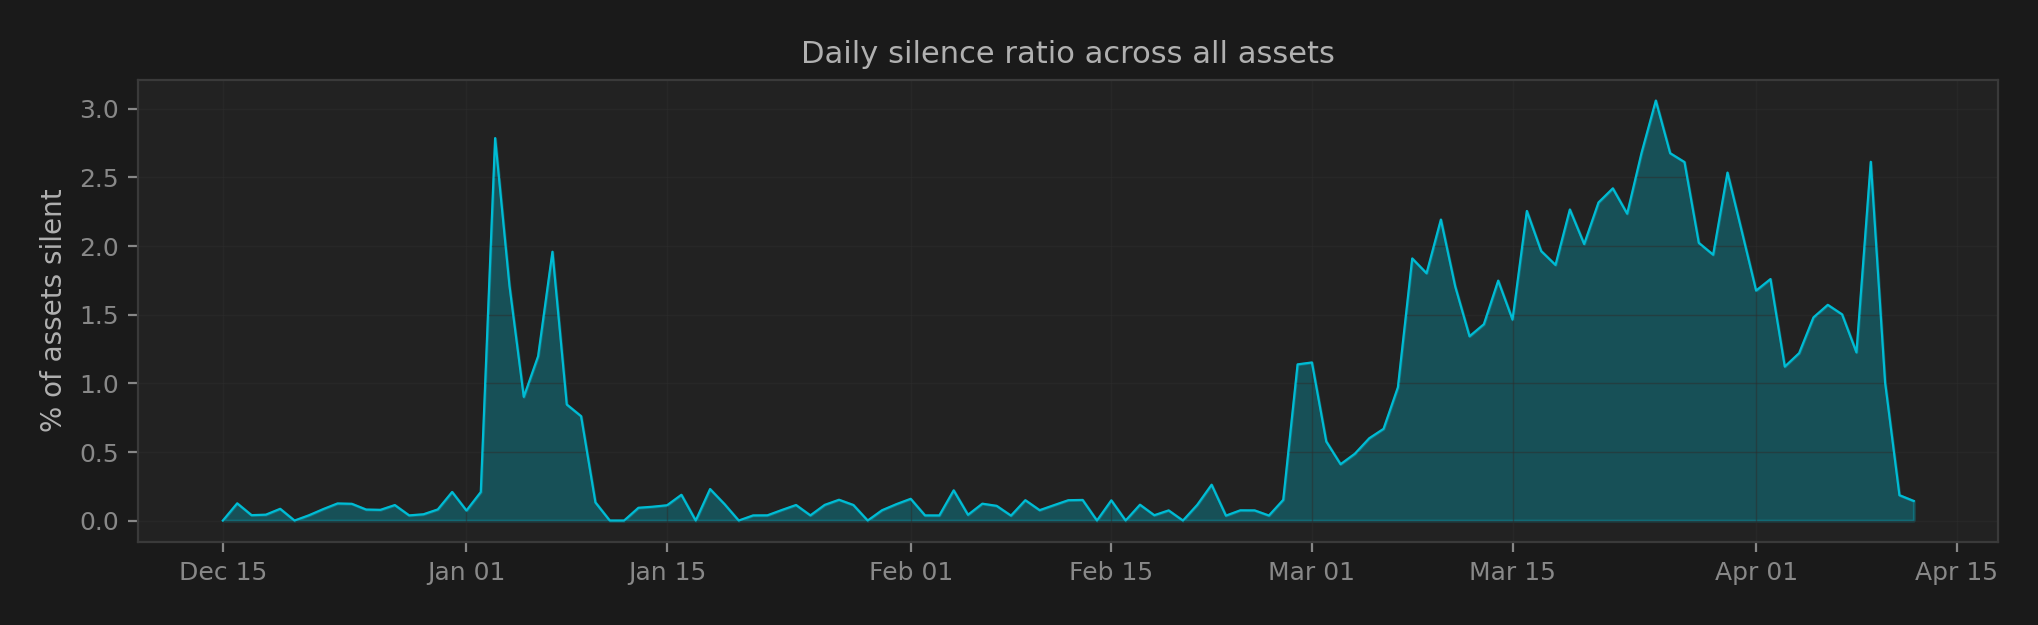Click the '% of assets silent' y-axis label
Viewport: 2038px width, 625px height.
point(51,311)
